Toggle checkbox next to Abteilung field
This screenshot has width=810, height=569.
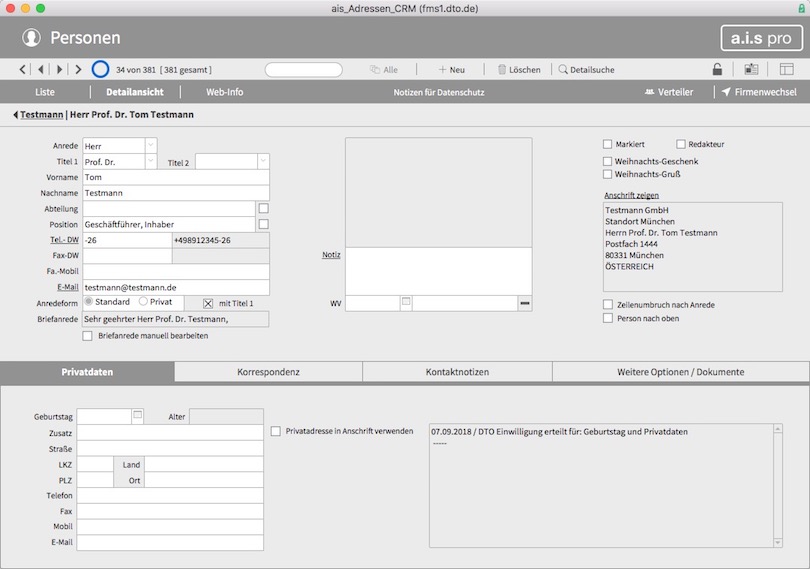pos(263,208)
